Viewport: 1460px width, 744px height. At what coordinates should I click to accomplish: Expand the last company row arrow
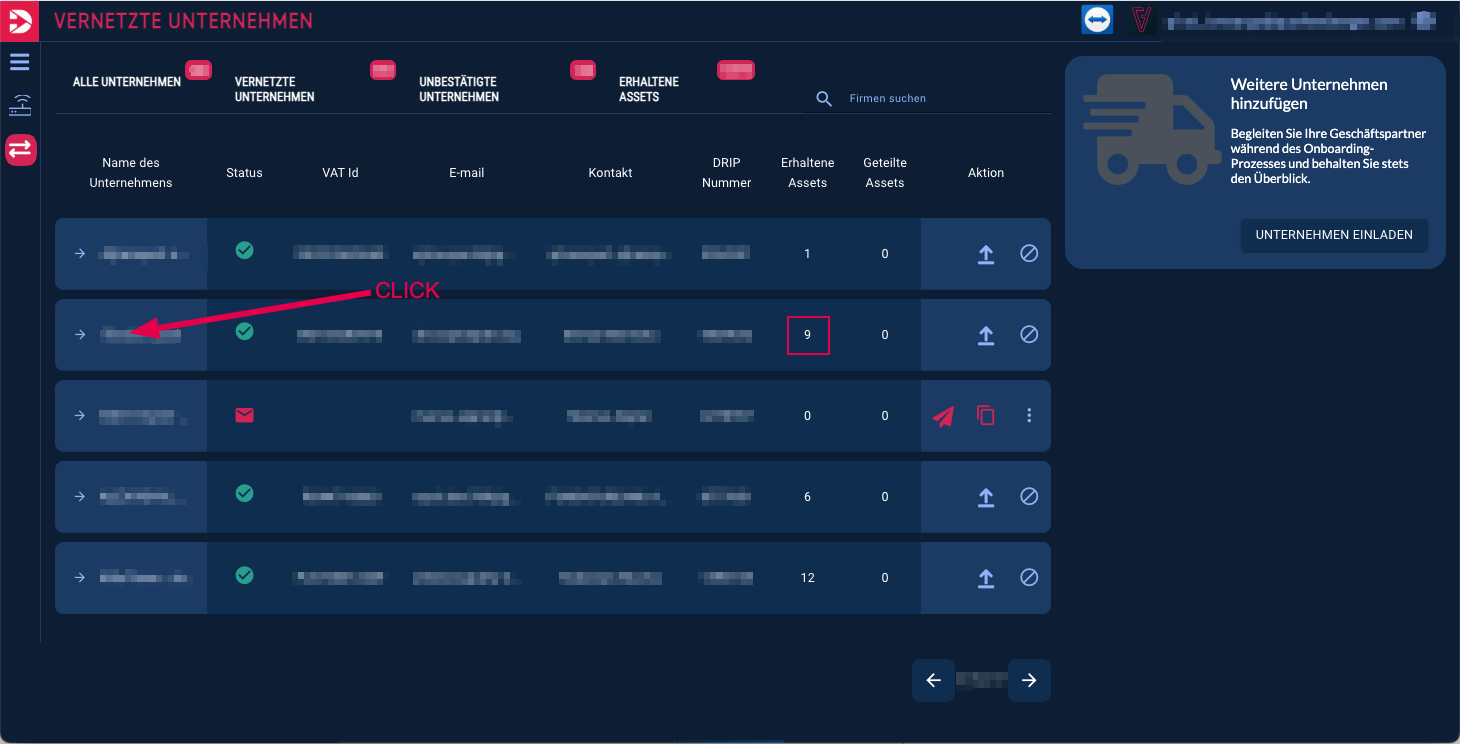(x=80, y=578)
